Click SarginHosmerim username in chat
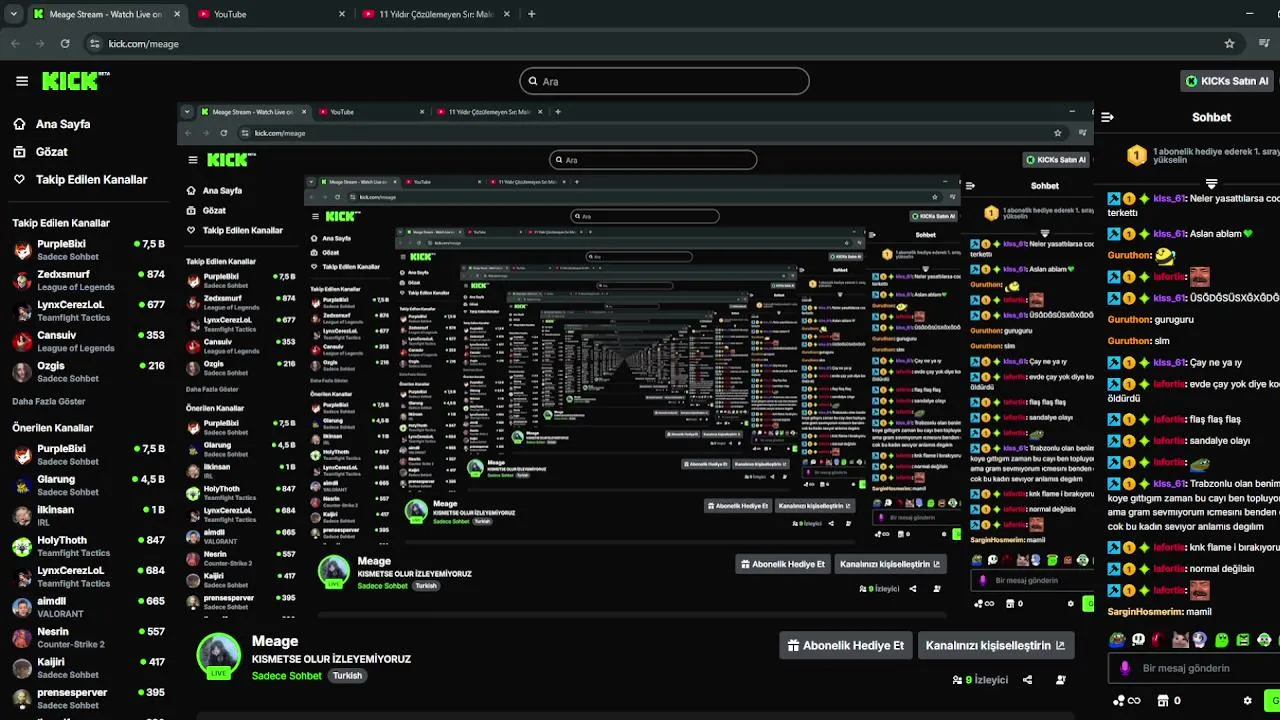This screenshot has height=720, width=1280. click(x=1144, y=611)
